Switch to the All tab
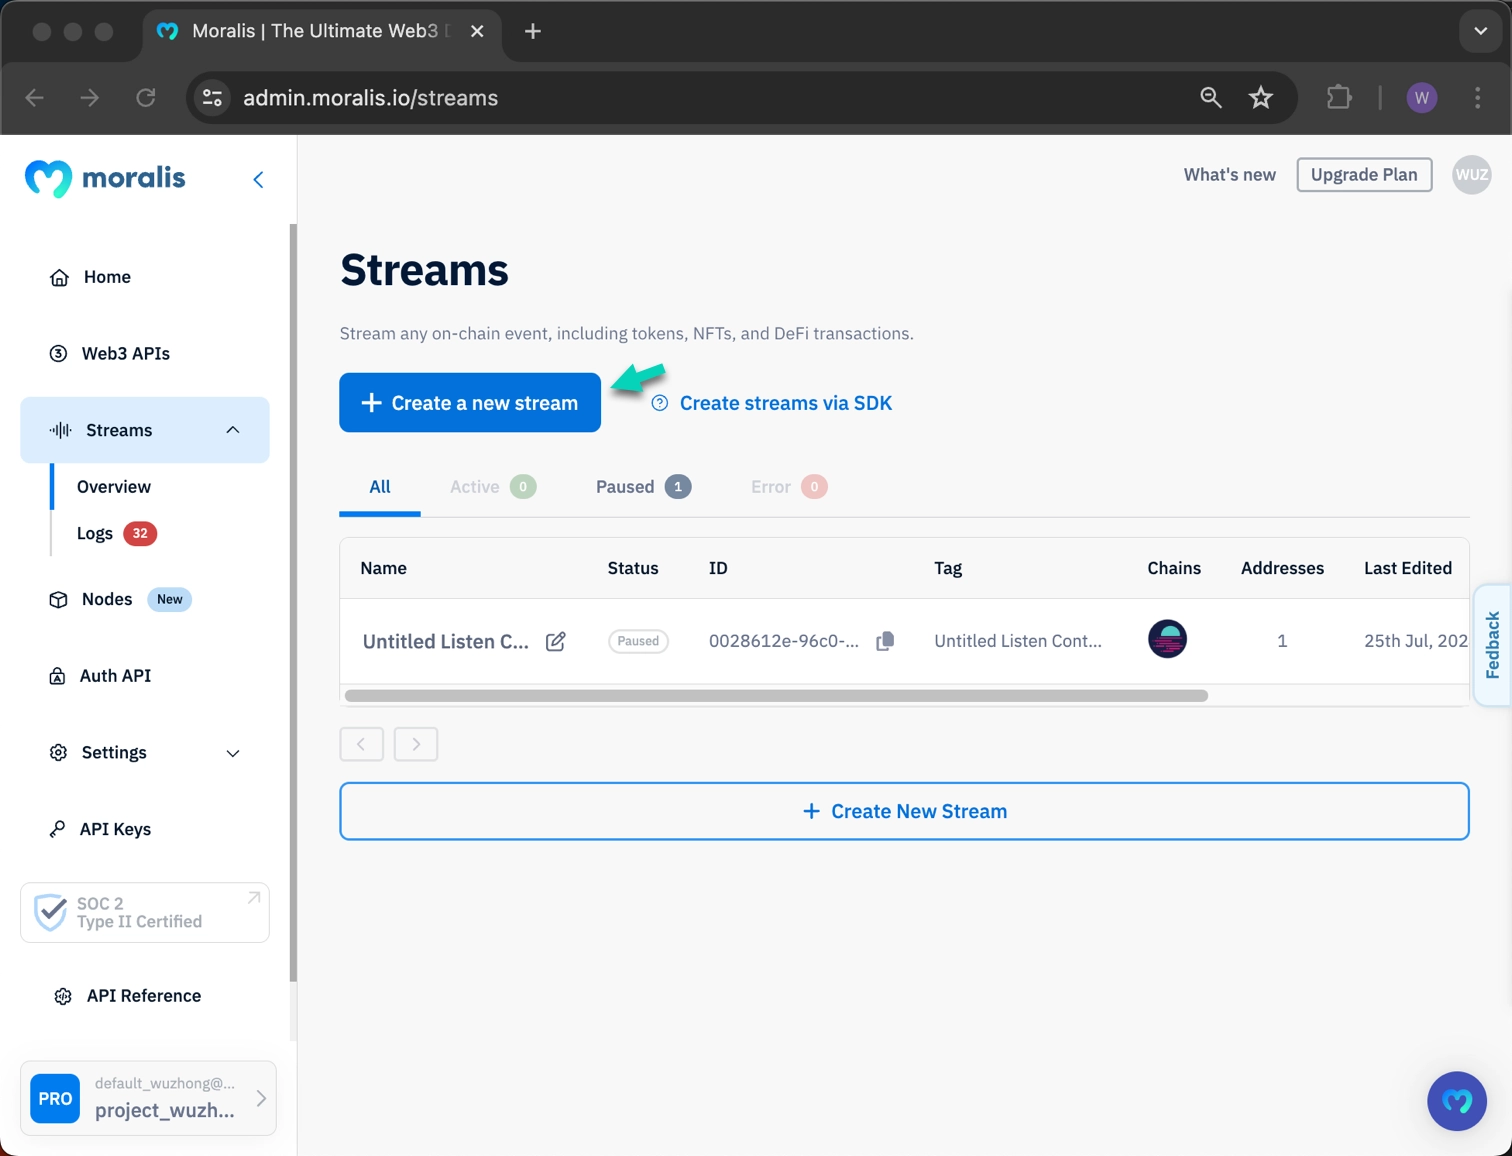The width and height of the screenshot is (1512, 1156). click(380, 487)
